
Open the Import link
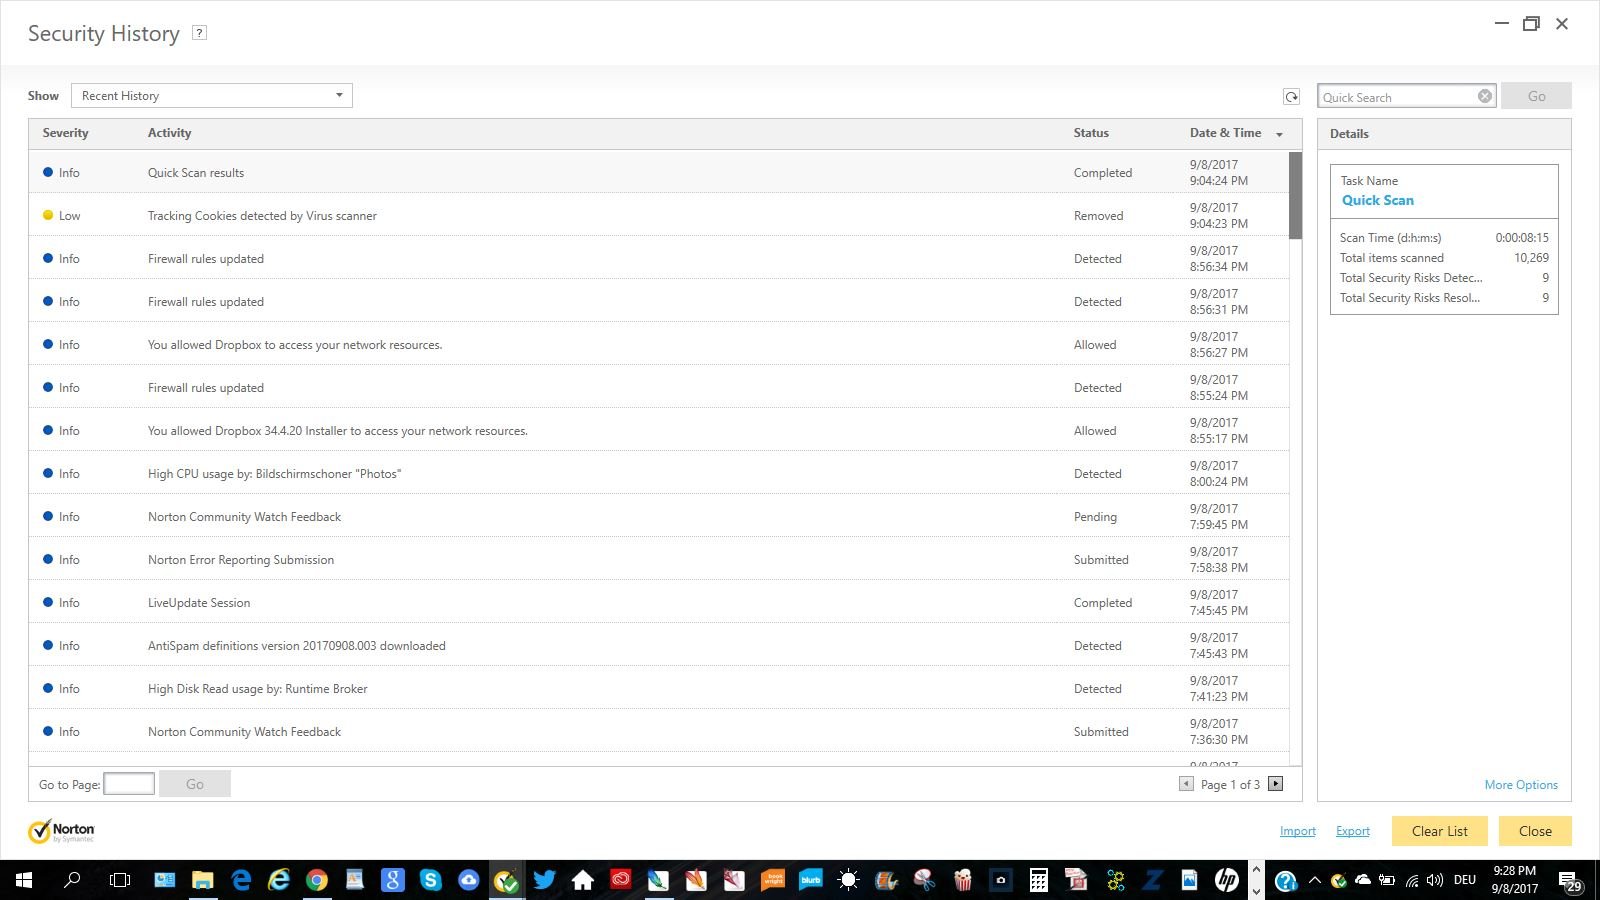pos(1298,831)
